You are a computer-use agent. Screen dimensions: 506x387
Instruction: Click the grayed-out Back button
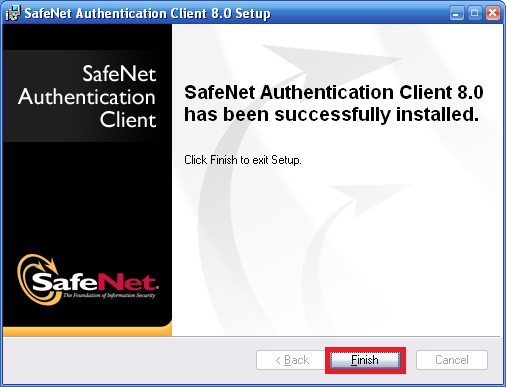tap(292, 360)
